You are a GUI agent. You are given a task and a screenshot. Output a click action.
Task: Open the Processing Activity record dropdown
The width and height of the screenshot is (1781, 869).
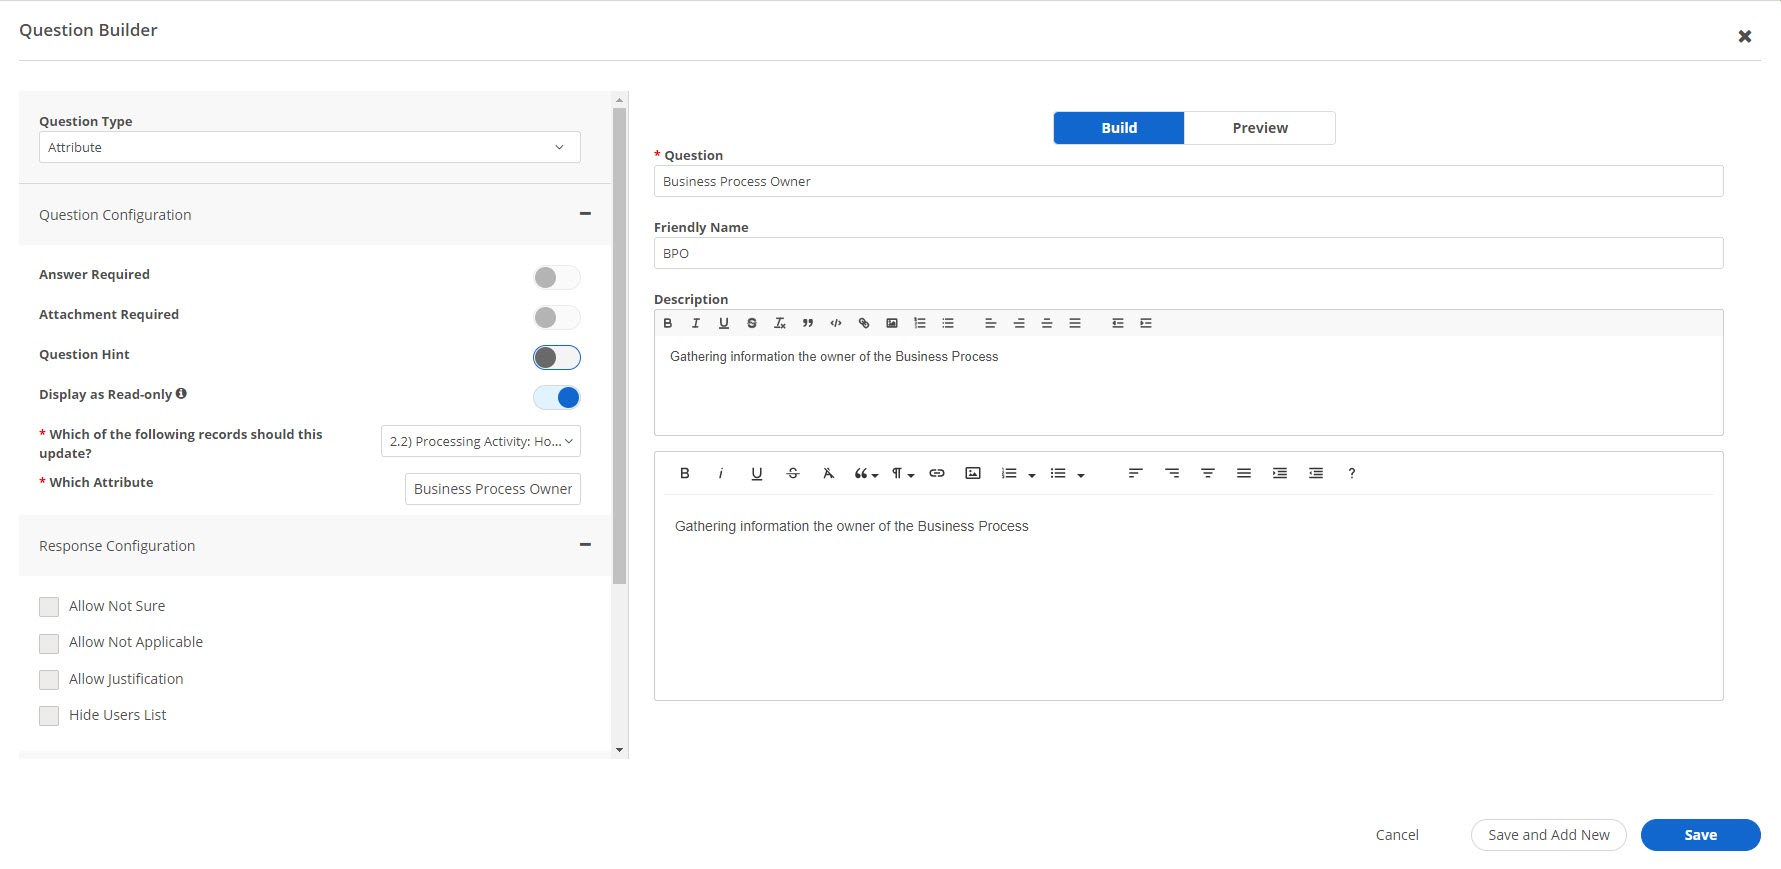(480, 441)
